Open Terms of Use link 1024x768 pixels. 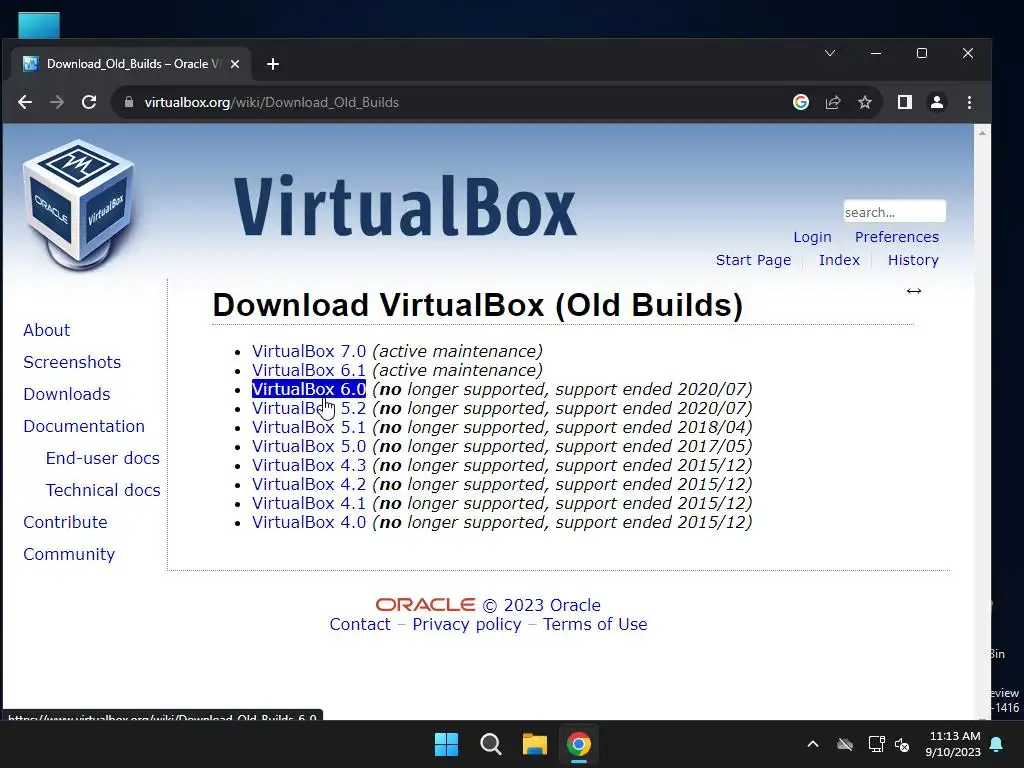[x=595, y=624]
